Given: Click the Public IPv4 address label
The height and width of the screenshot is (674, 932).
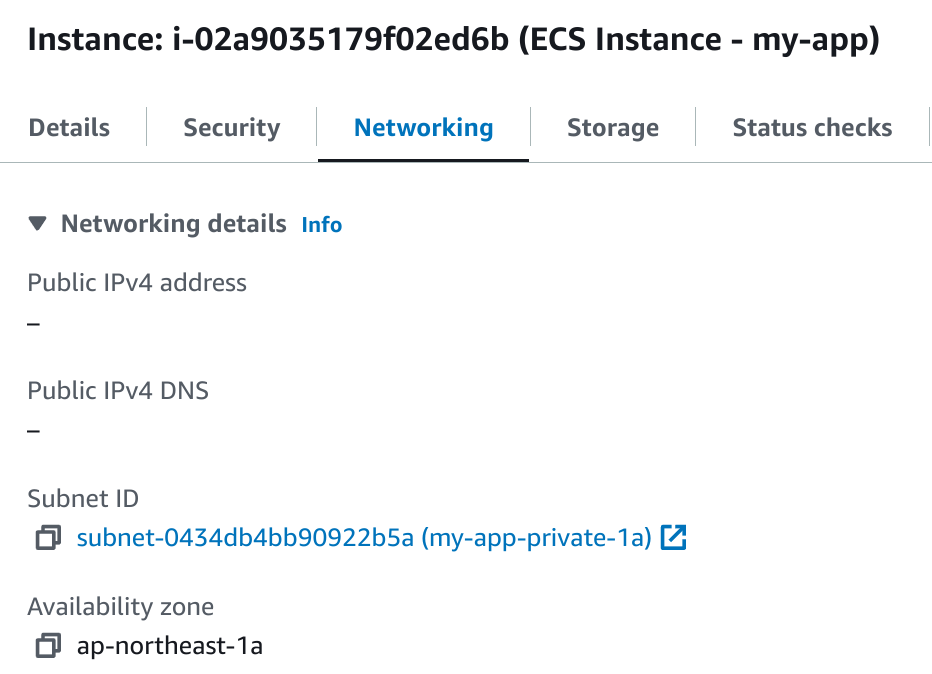Looking at the screenshot, I should coord(137,283).
